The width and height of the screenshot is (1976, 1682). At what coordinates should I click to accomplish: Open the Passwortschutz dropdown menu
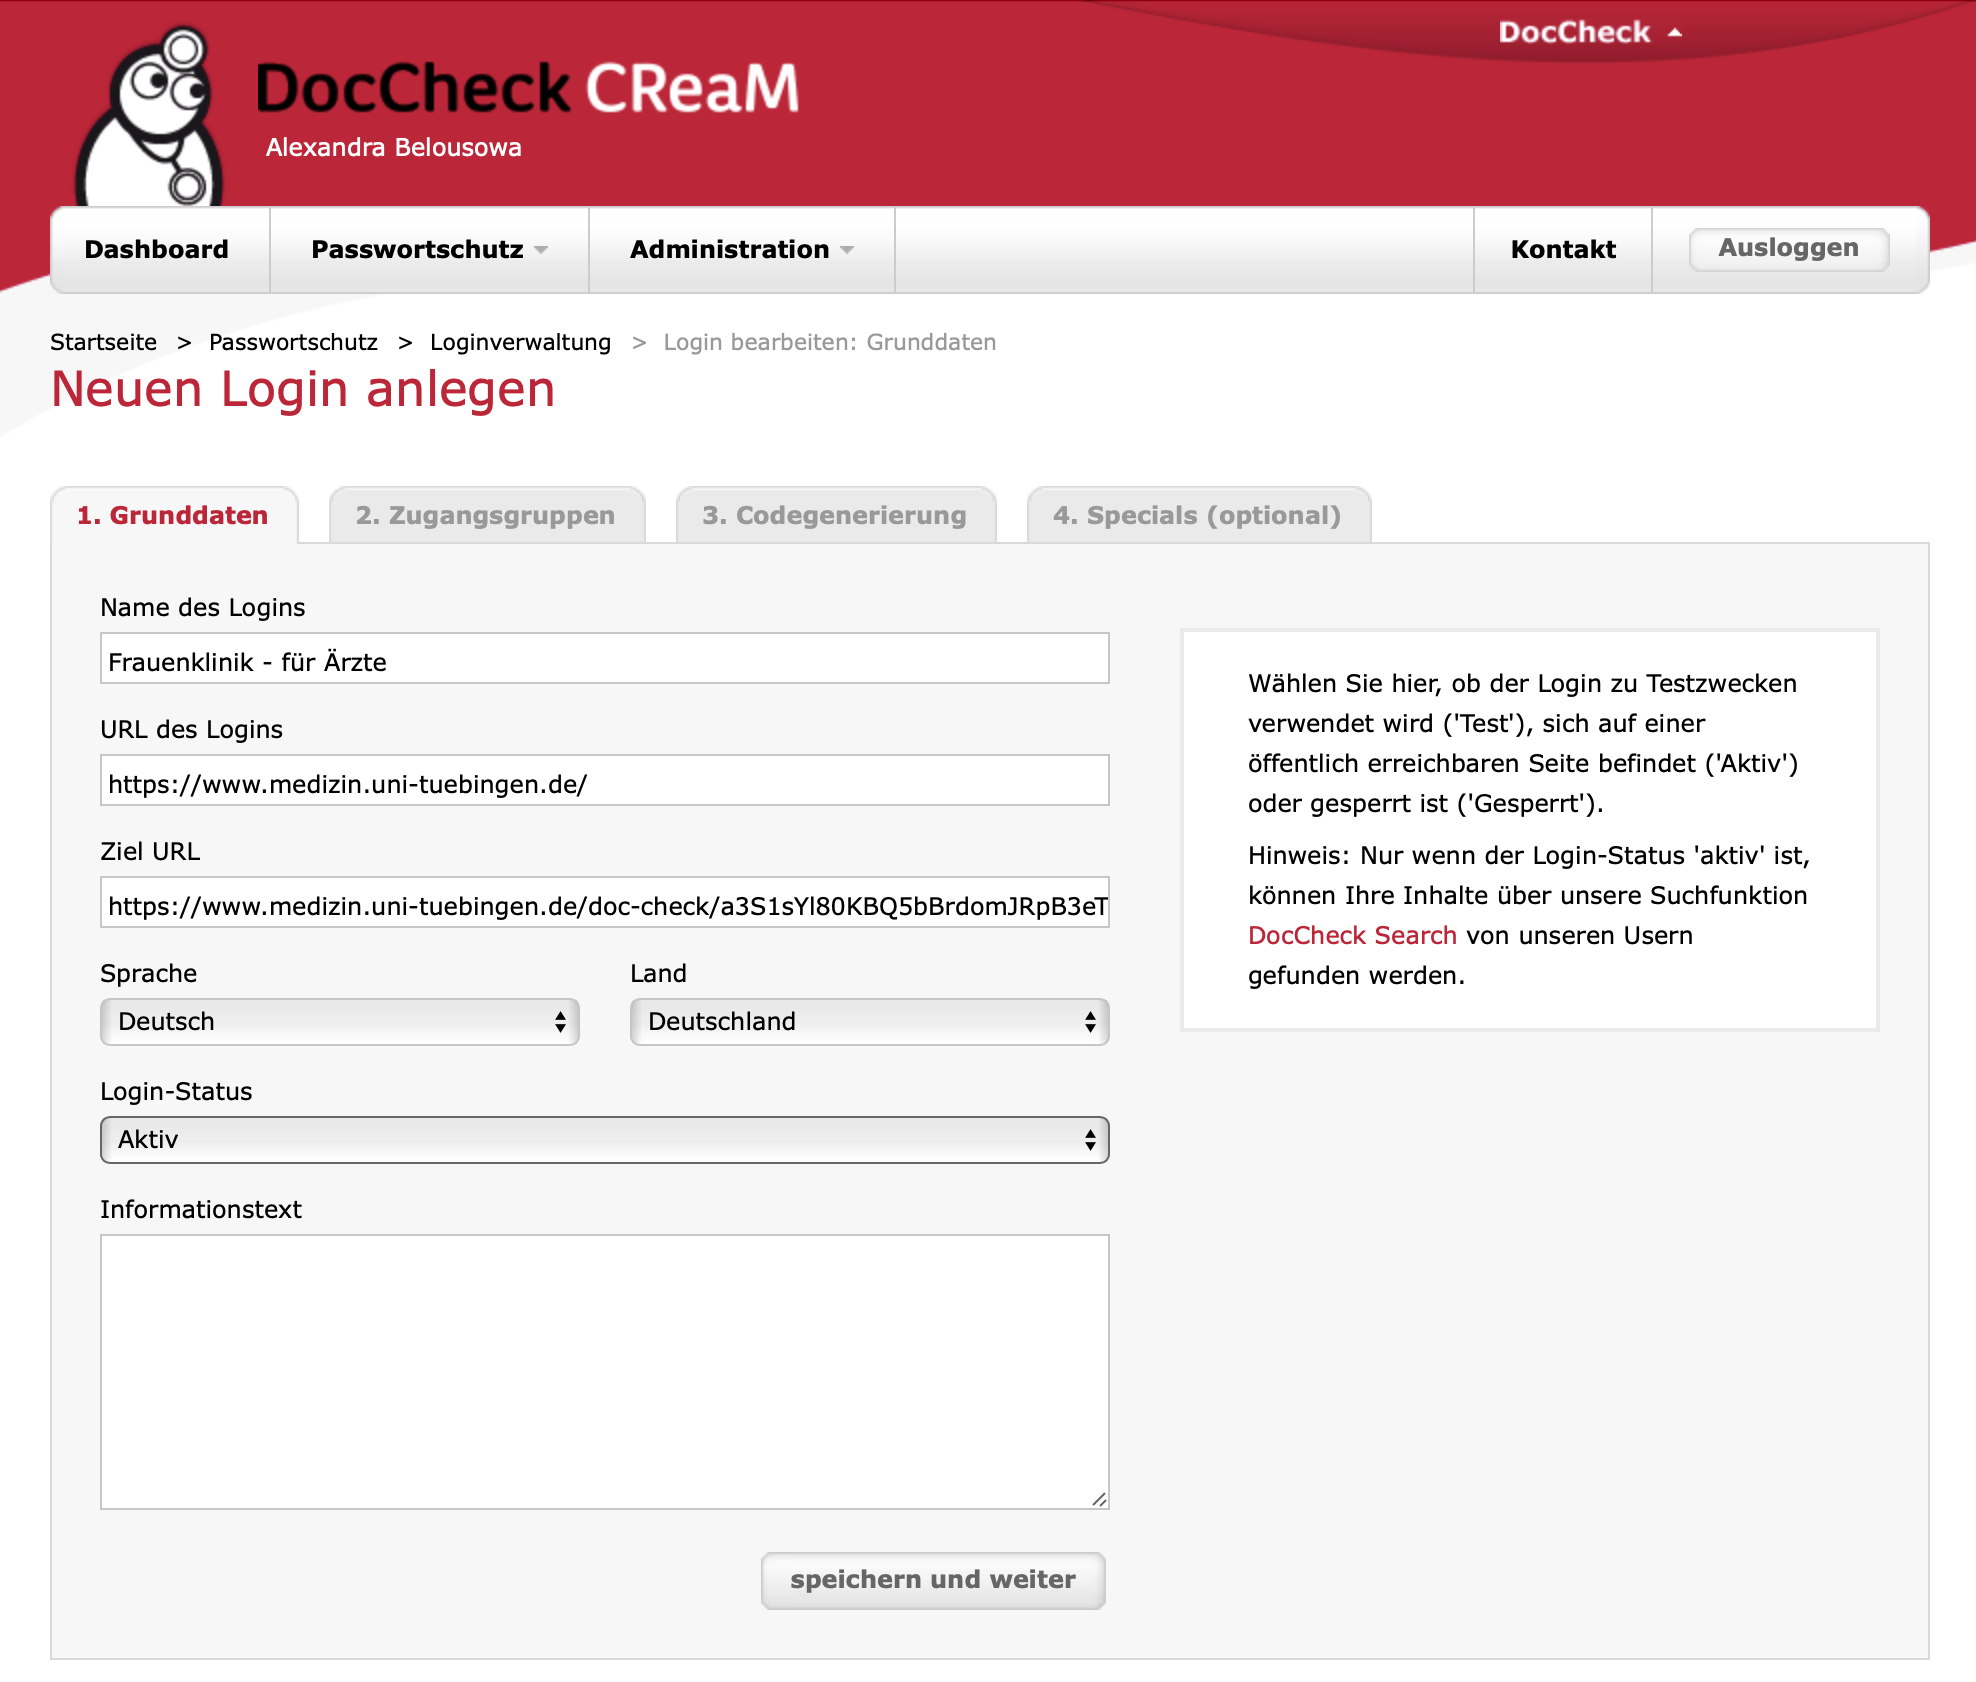click(x=430, y=249)
